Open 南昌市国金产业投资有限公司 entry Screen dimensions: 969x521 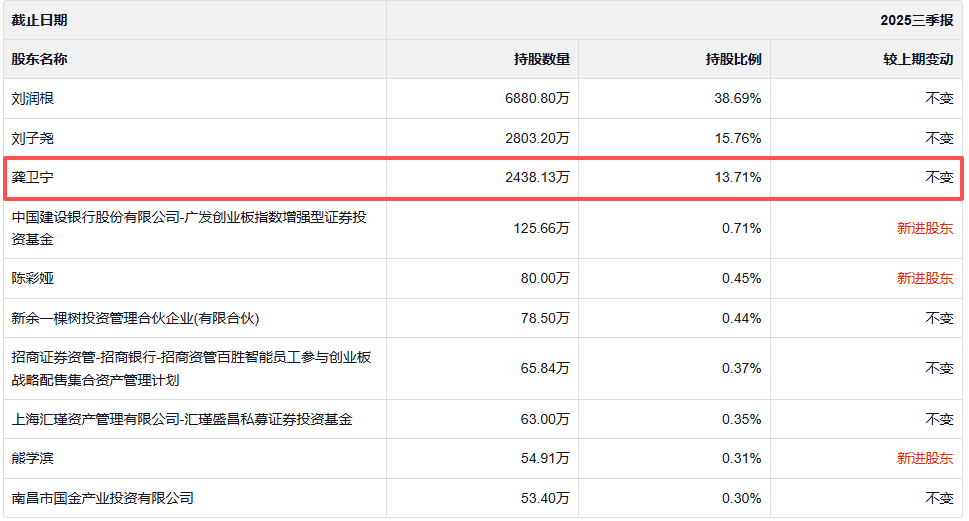pos(102,498)
